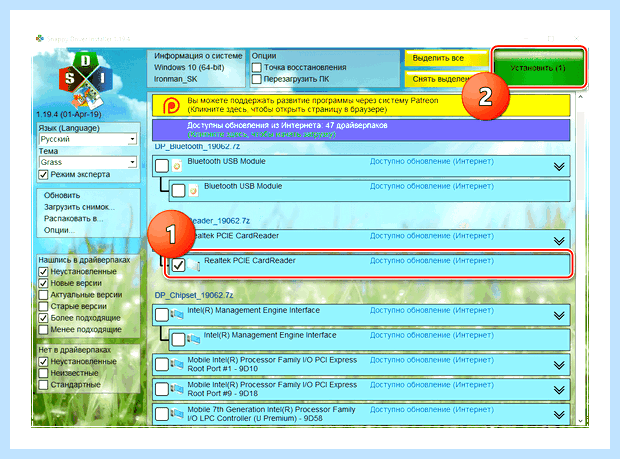Click the Информация о системе panel
This screenshot has height=459, width=620.
[x=196, y=68]
